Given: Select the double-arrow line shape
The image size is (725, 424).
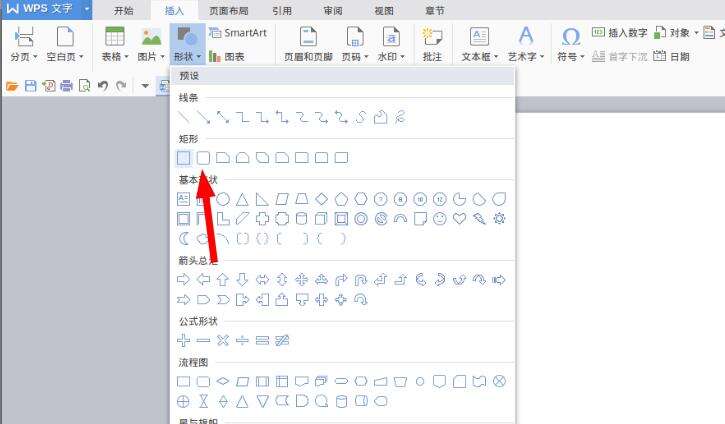Looking at the screenshot, I should (223, 117).
